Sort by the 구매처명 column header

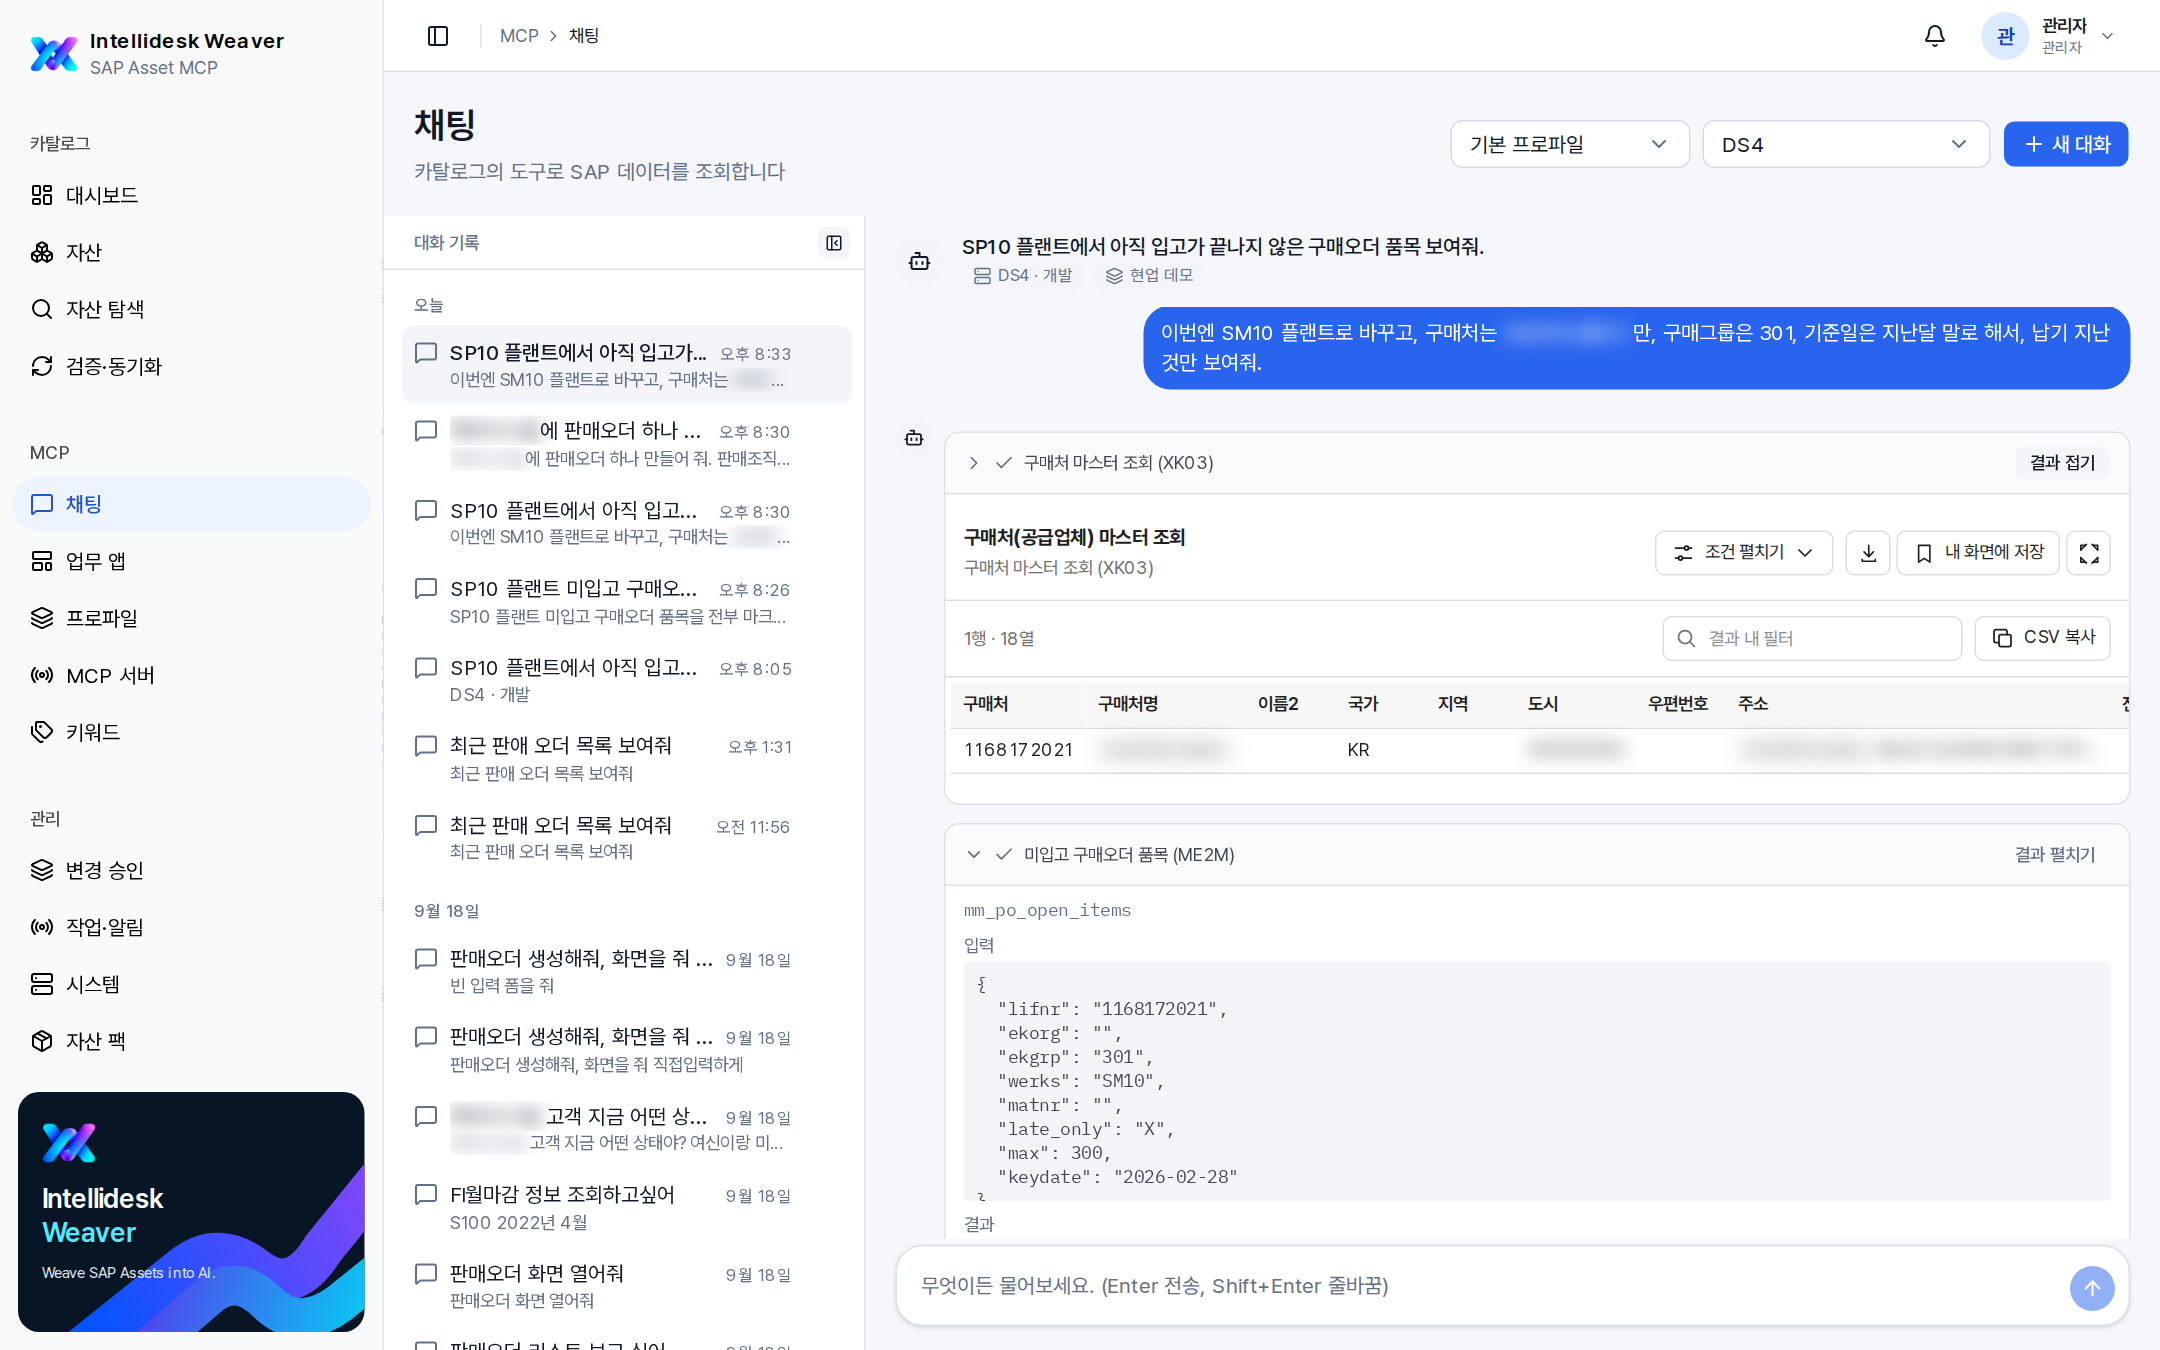click(x=1128, y=704)
